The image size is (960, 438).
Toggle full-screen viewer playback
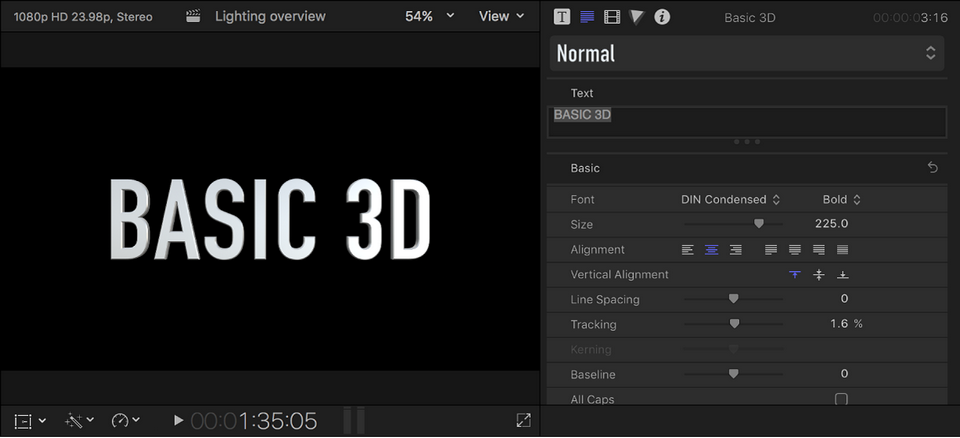click(x=523, y=420)
